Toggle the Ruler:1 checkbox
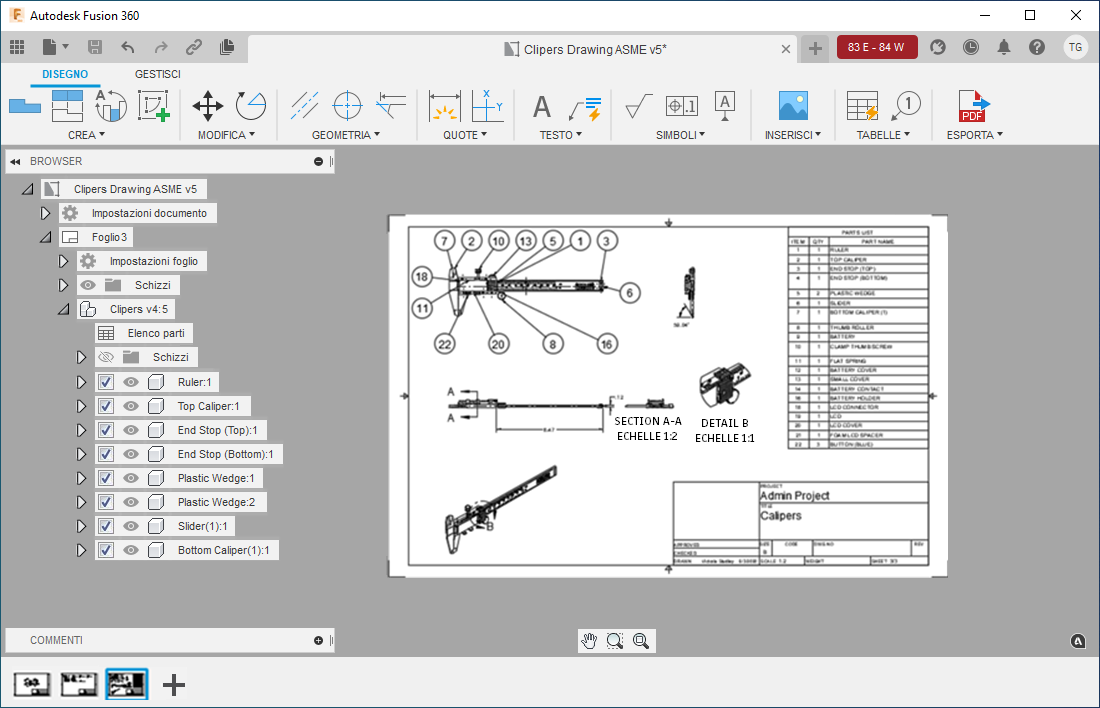This screenshot has width=1100, height=708. point(105,382)
